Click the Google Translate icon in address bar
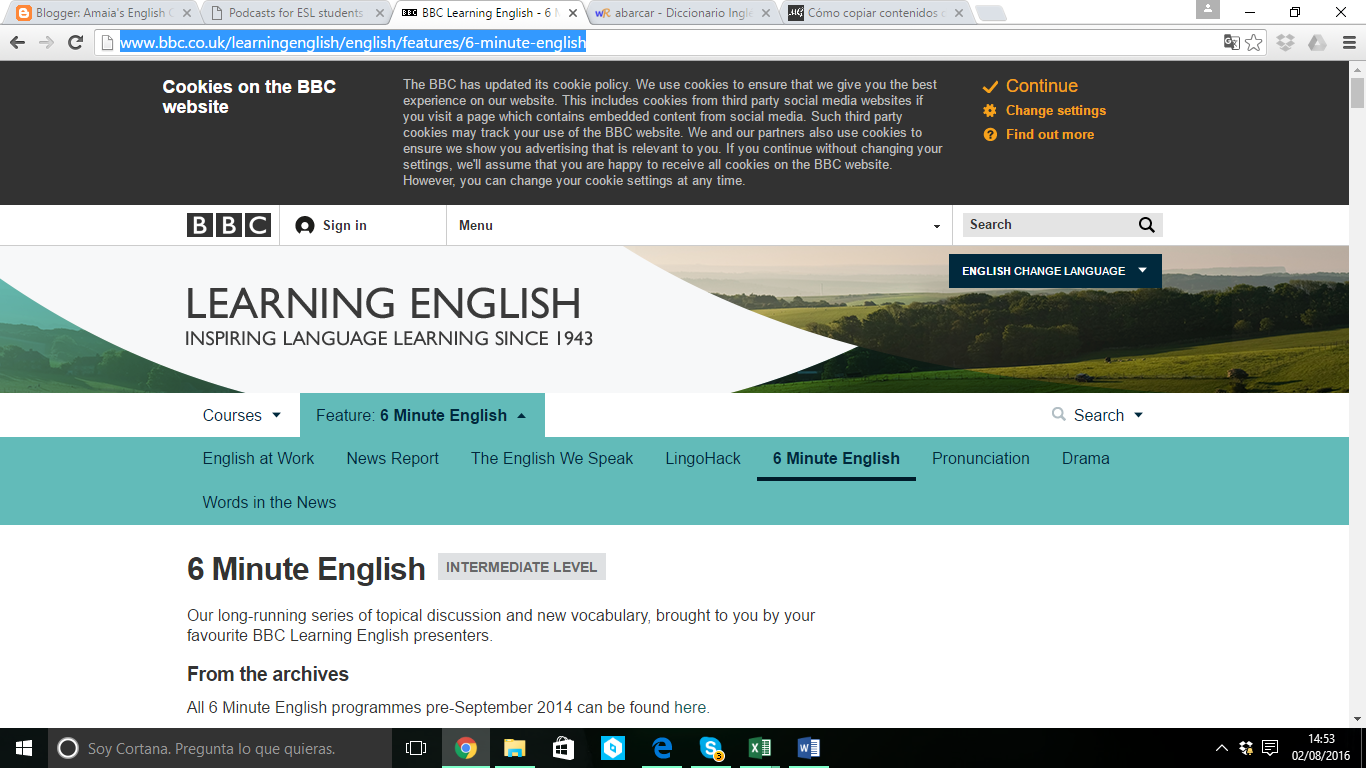 1232,43
